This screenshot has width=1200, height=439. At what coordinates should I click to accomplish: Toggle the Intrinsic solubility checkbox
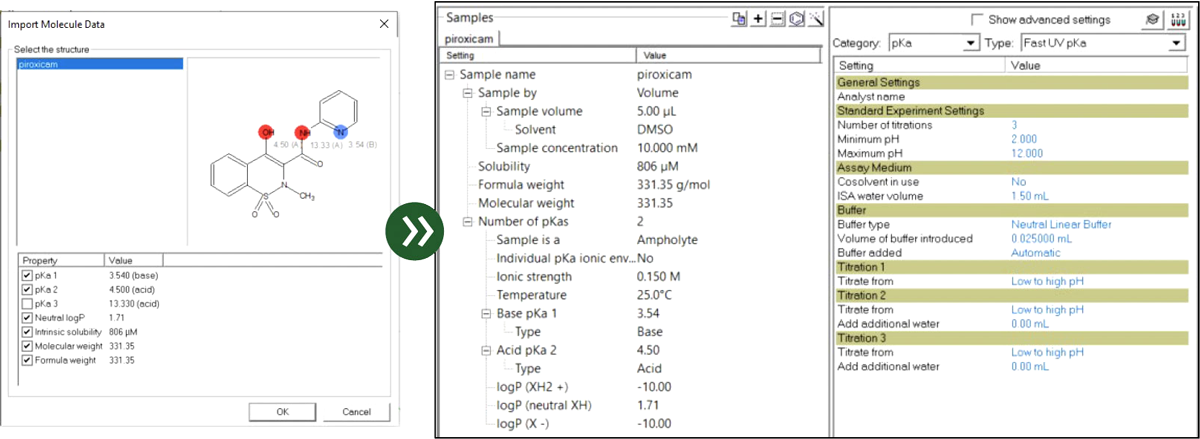click(27, 331)
